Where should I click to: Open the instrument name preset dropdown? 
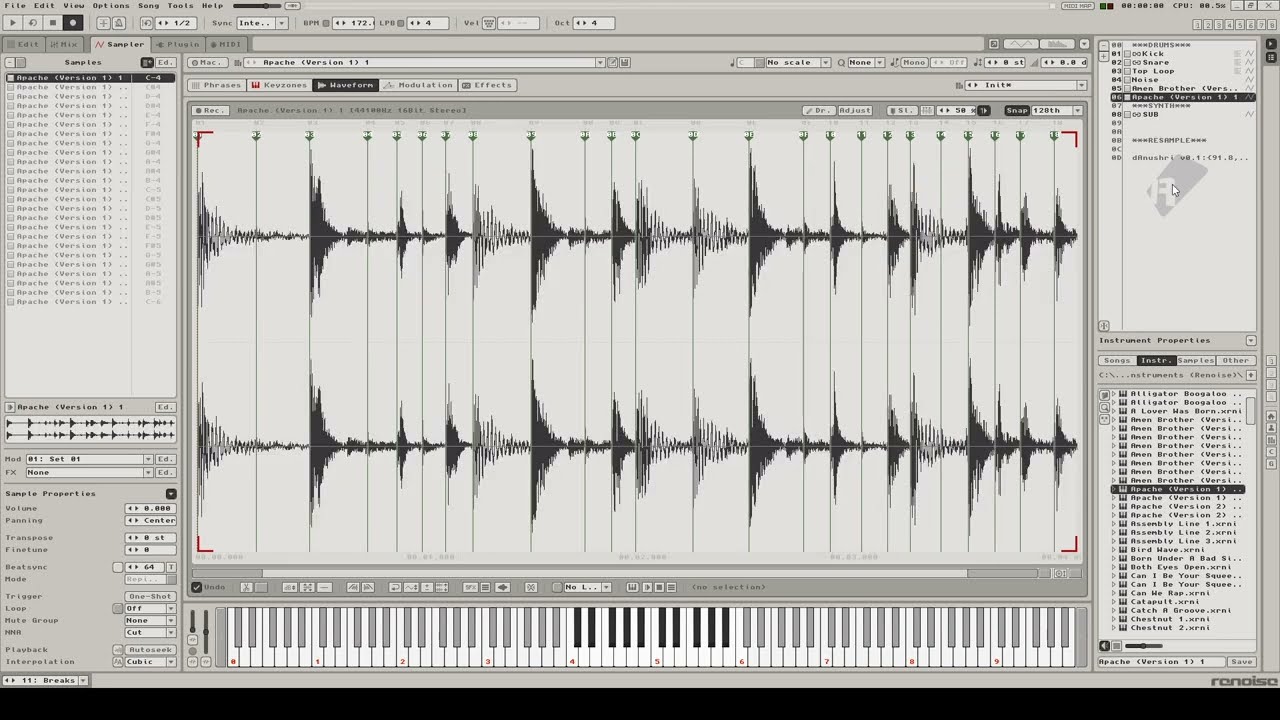coord(599,62)
